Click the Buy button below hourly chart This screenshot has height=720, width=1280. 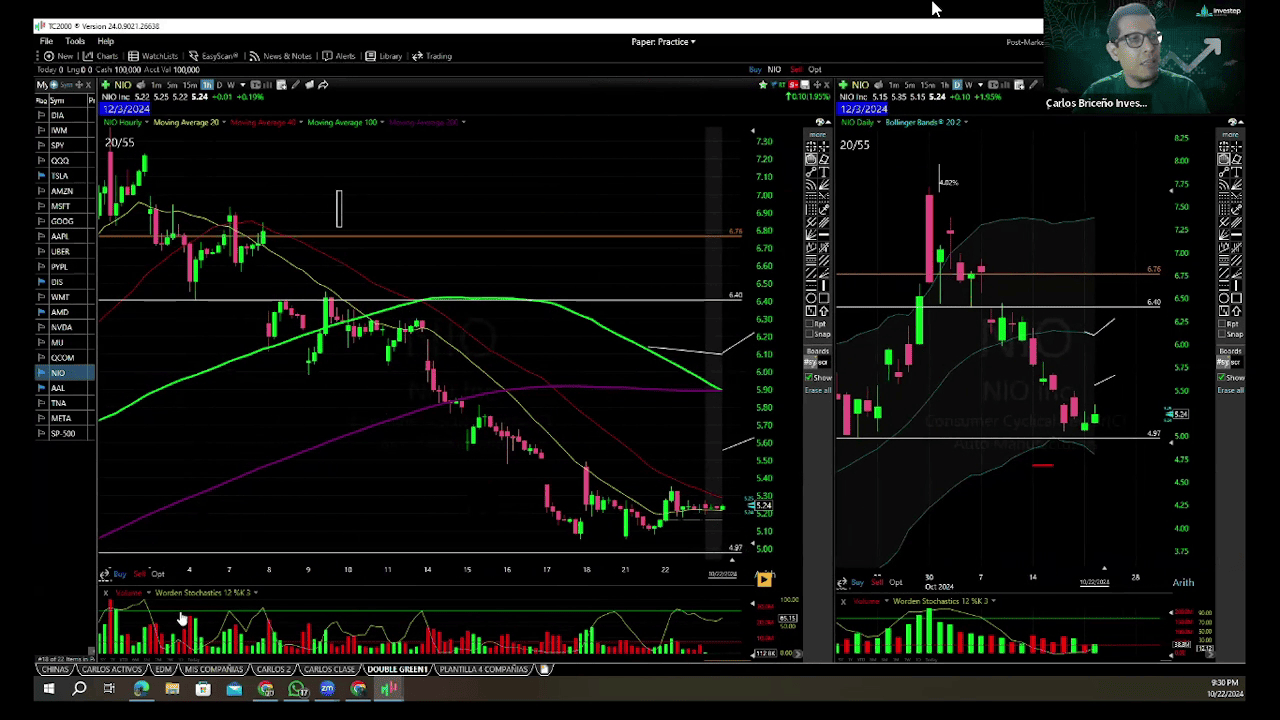[120, 574]
